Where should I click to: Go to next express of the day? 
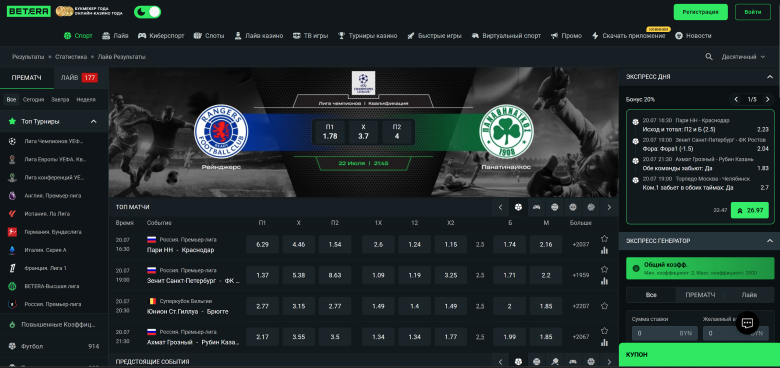pyautogui.click(x=768, y=99)
